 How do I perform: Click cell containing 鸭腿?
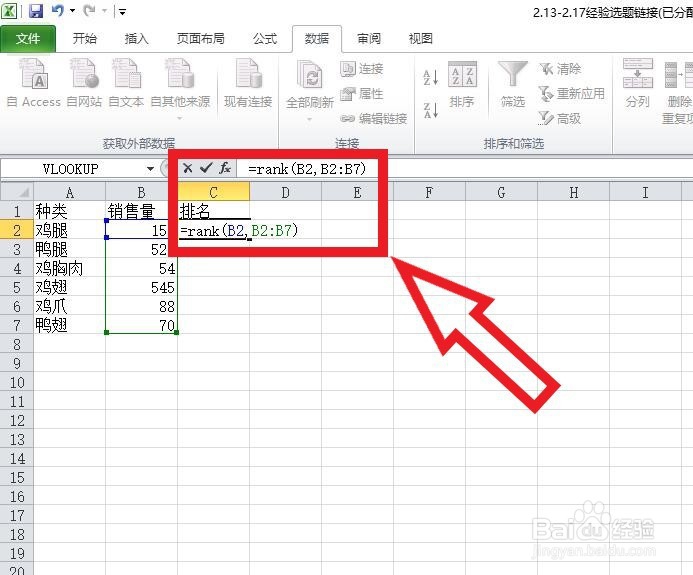(x=69, y=249)
